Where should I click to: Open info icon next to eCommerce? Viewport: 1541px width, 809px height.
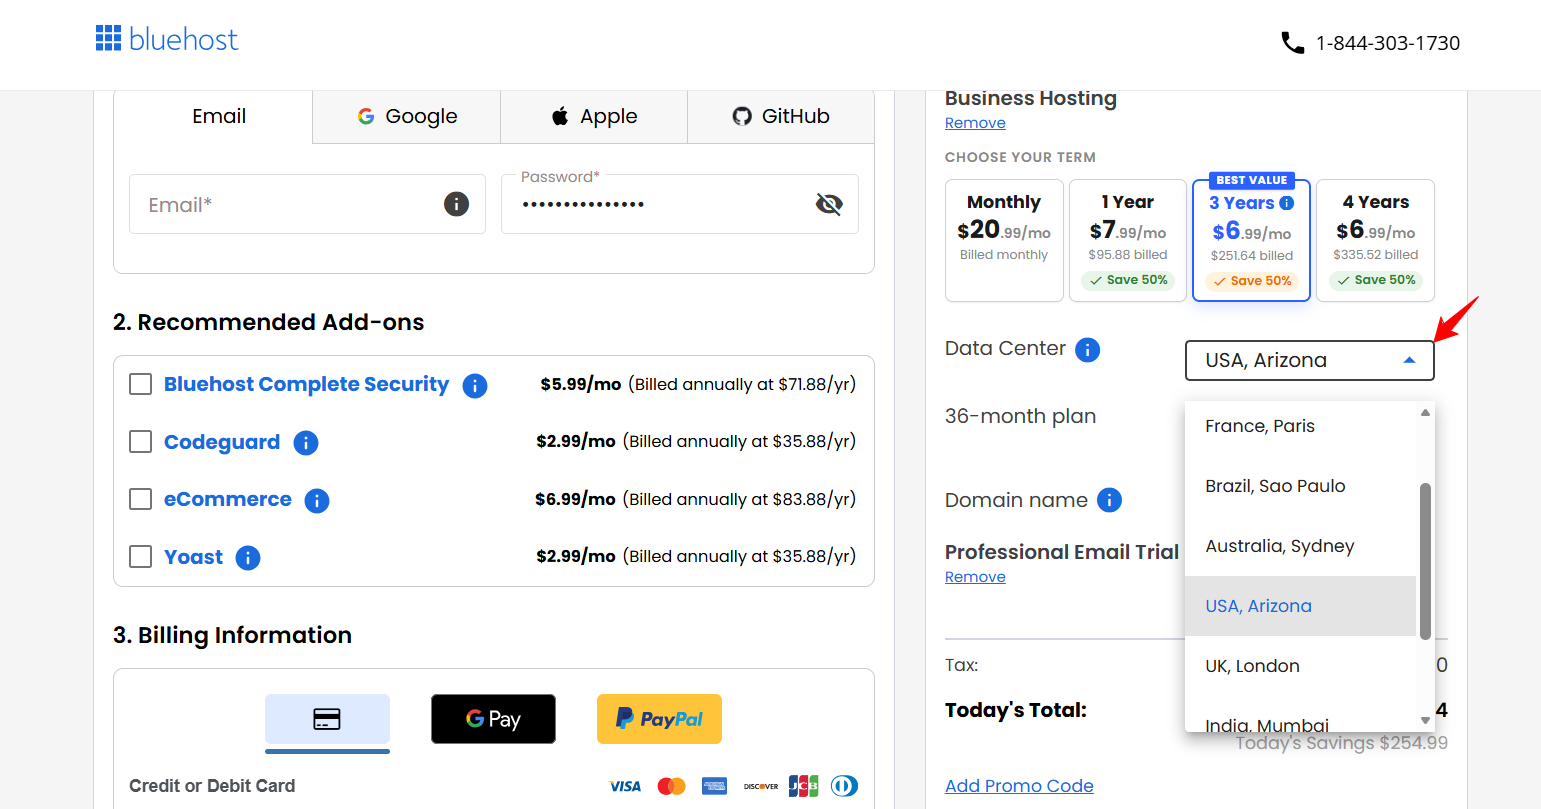pyautogui.click(x=317, y=500)
